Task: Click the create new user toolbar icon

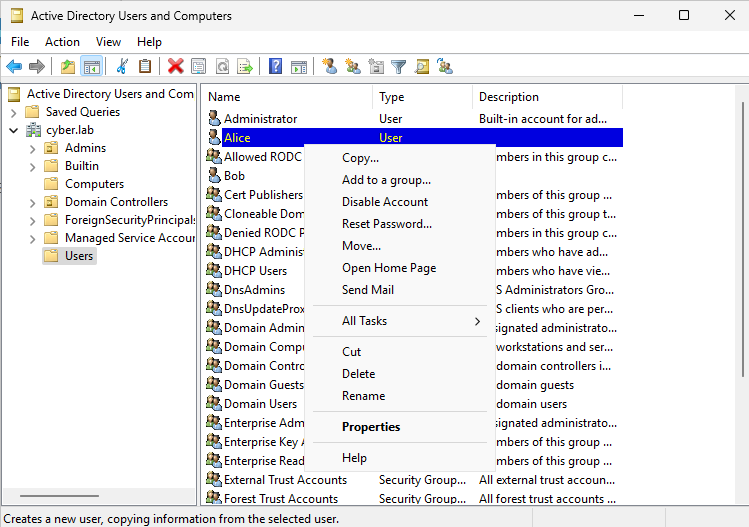Action: pos(329,67)
